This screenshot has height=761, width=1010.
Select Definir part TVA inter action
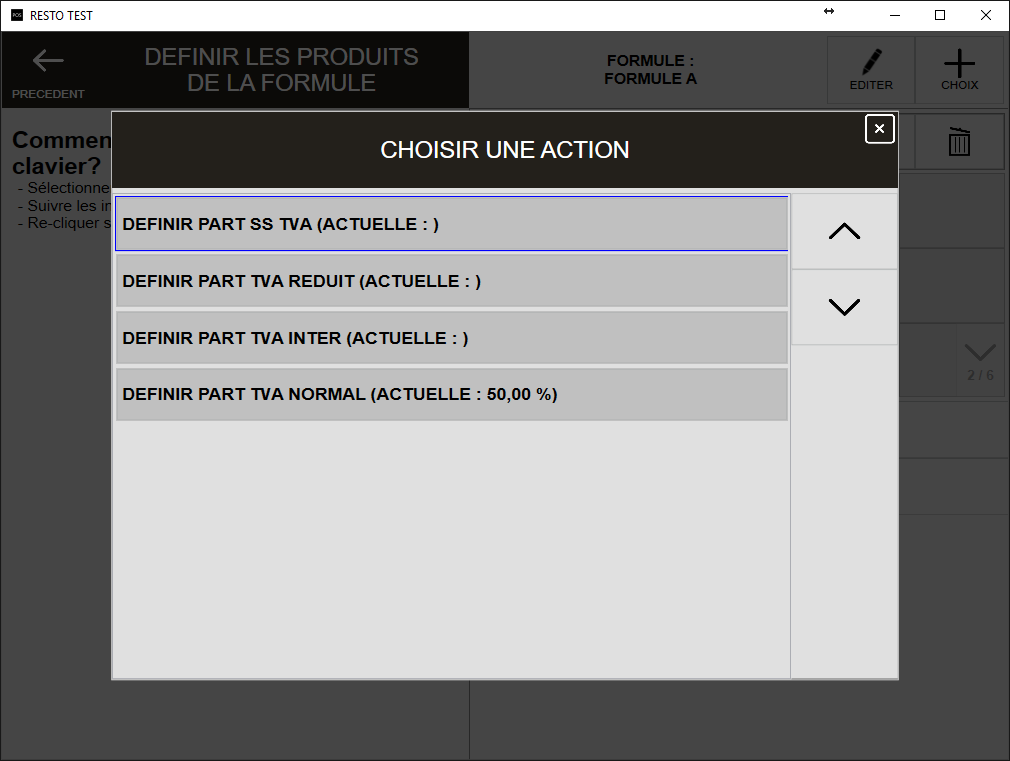click(452, 338)
